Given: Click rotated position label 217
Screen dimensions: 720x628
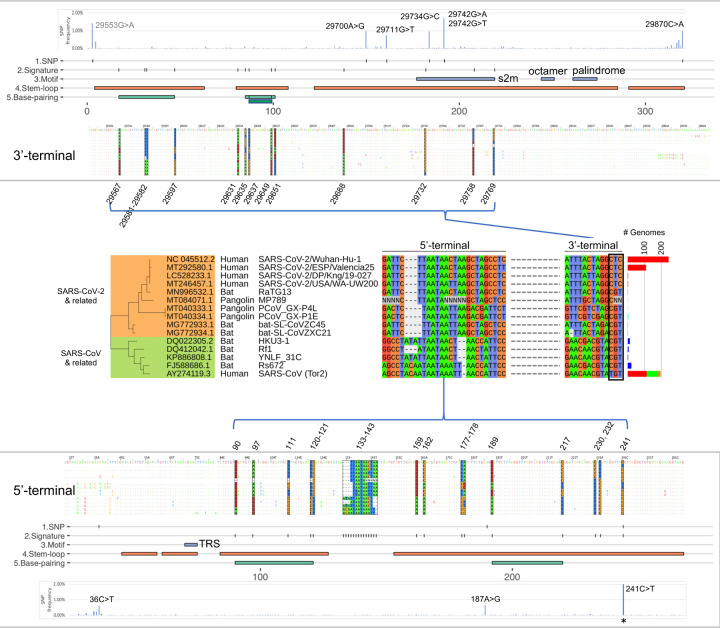Looking at the screenshot, I should pos(565,443).
